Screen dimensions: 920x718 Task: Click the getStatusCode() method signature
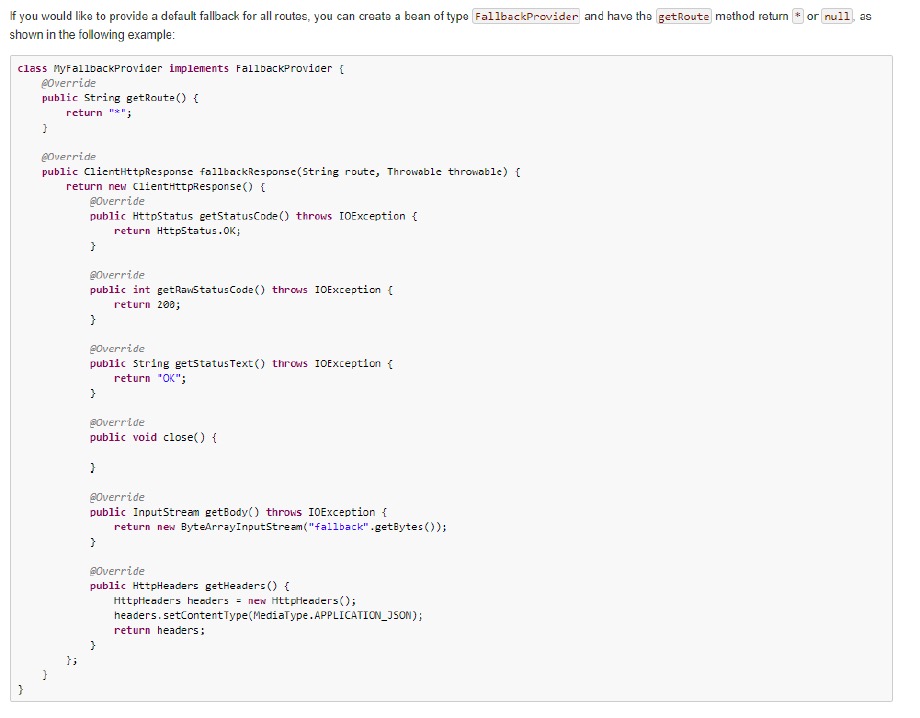(253, 216)
